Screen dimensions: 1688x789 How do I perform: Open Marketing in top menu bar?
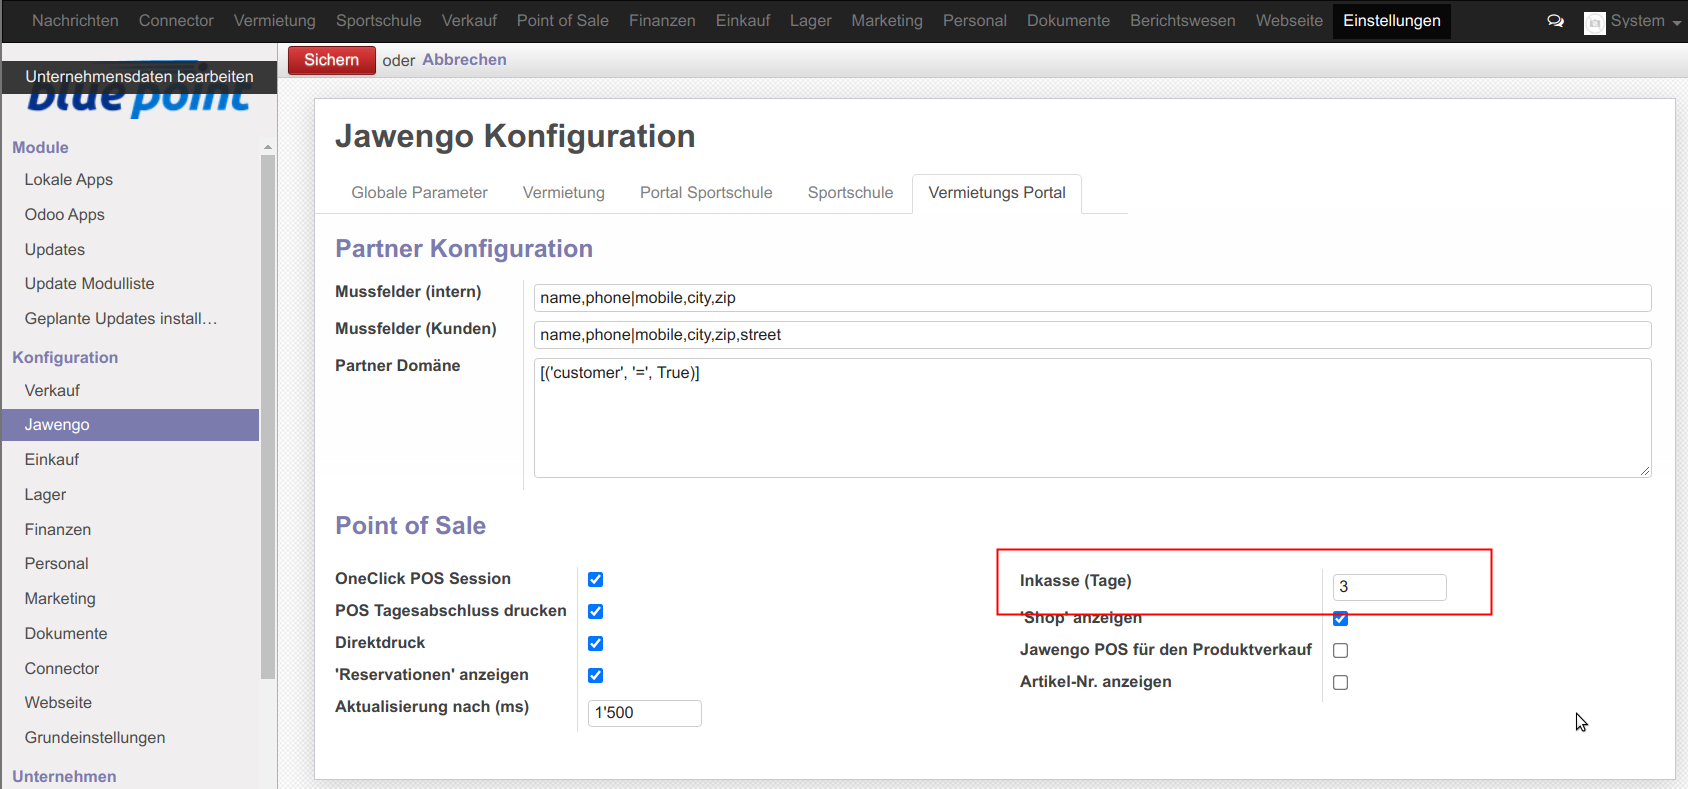point(887,21)
